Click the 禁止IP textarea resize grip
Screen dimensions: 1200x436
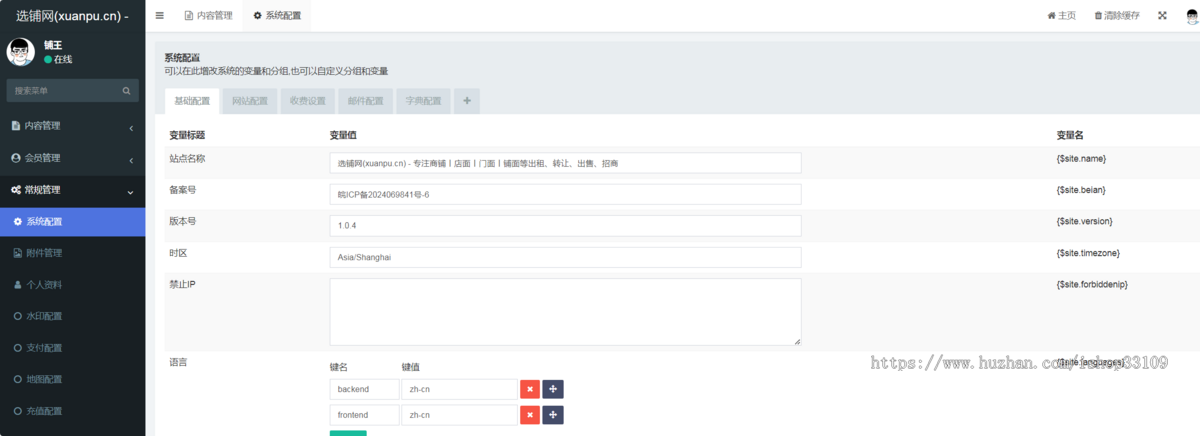[797, 342]
